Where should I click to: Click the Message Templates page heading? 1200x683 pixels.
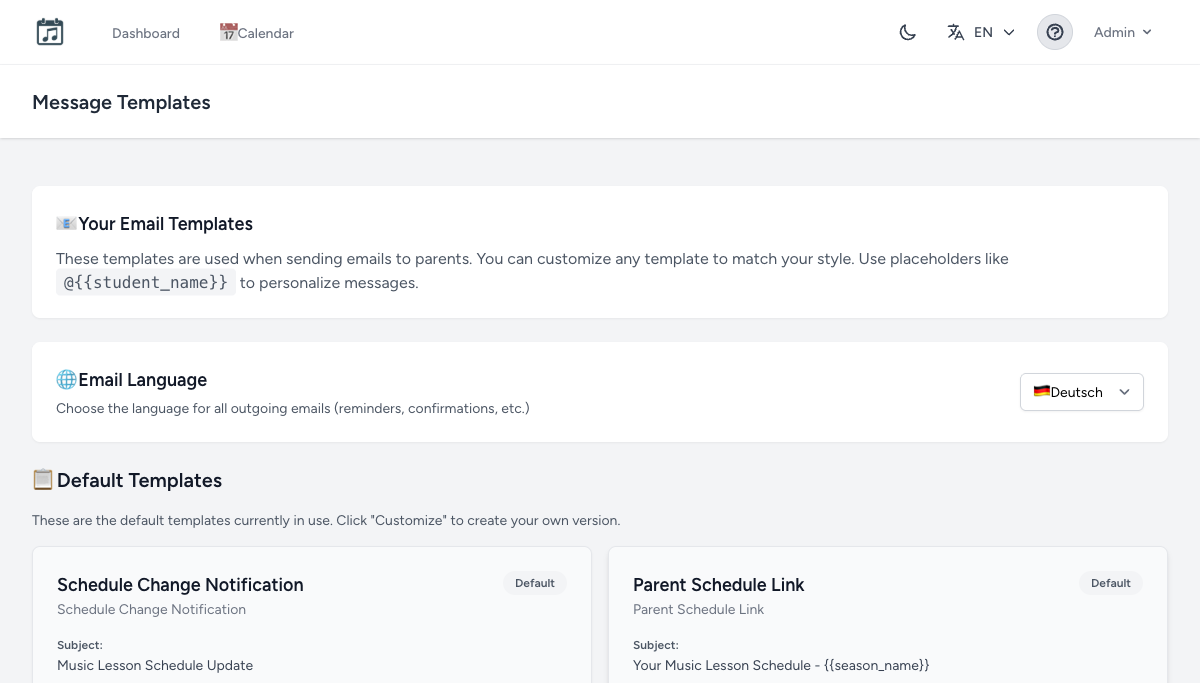[x=121, y=102]
